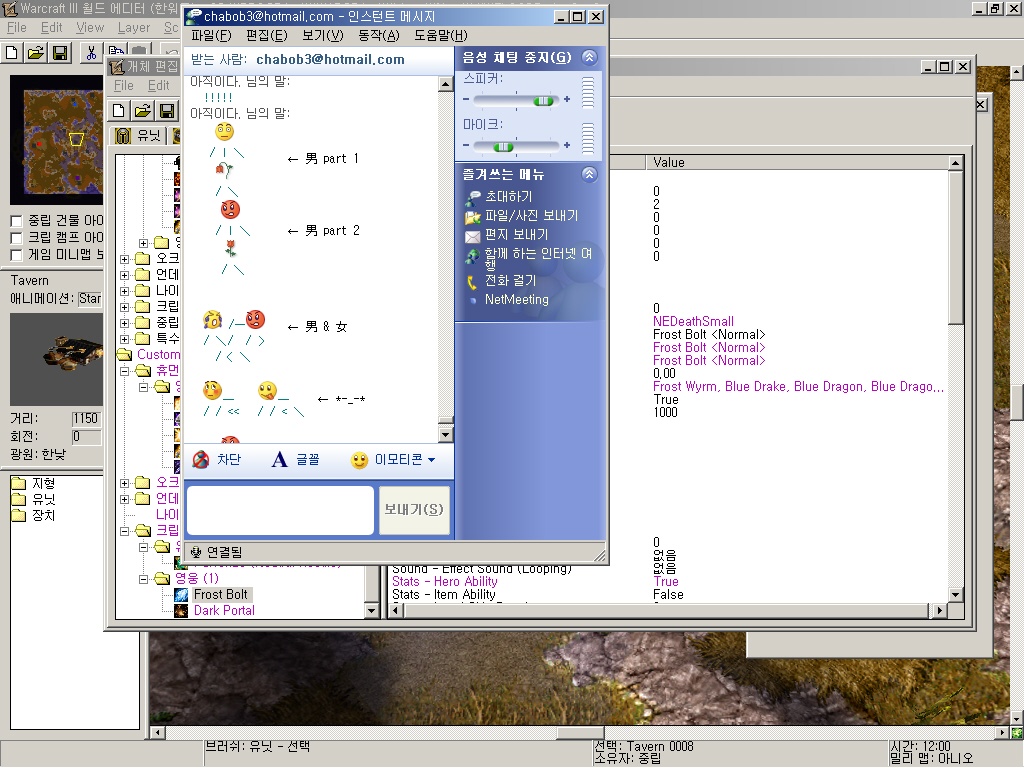Toggle the neutral buildings (중립 건물) checkbox

(x=16, y=221)
